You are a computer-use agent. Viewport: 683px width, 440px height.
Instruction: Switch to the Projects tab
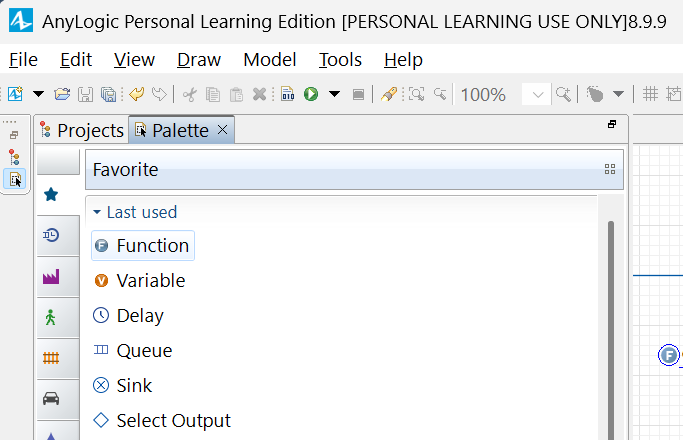81,130
